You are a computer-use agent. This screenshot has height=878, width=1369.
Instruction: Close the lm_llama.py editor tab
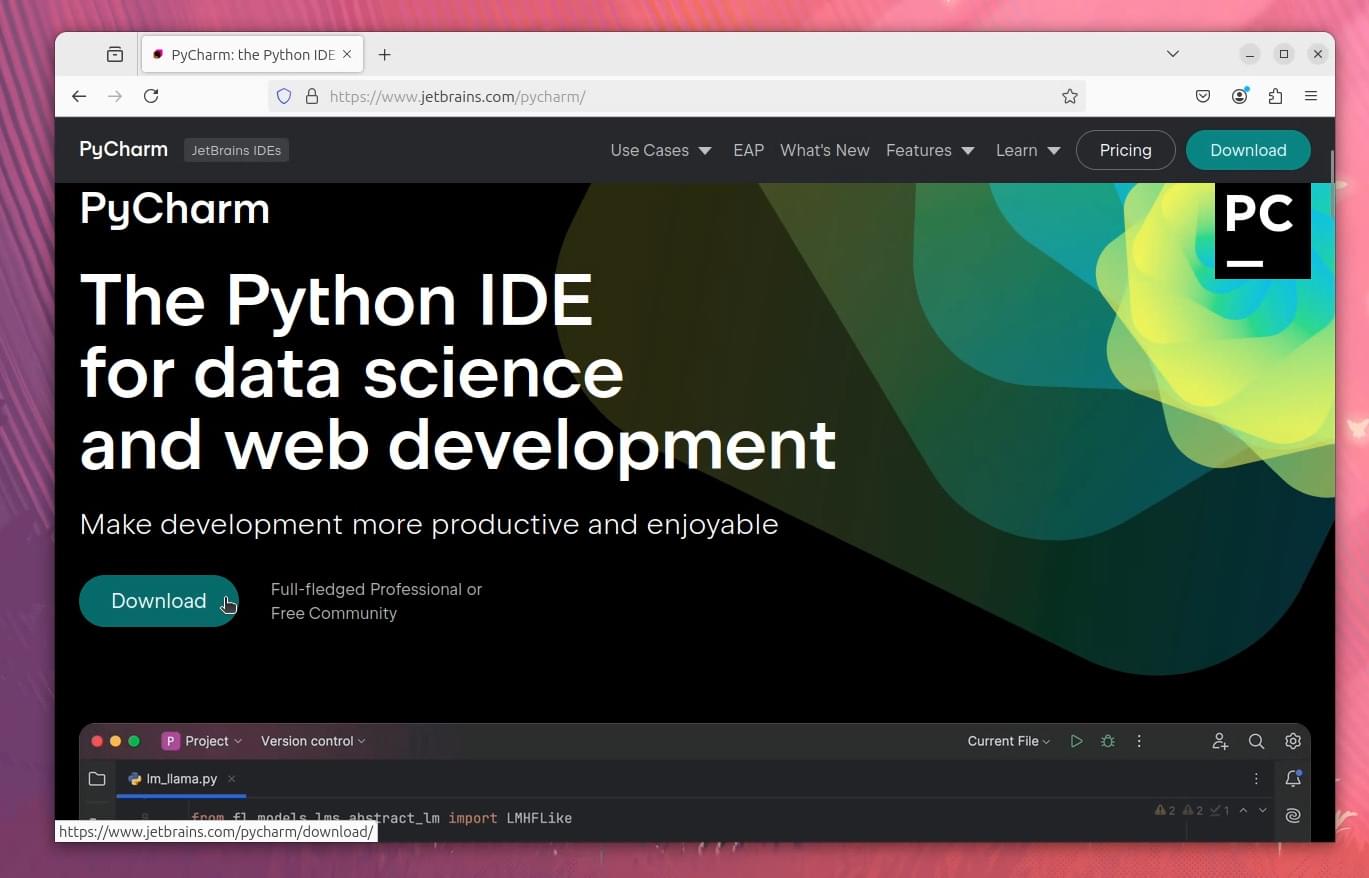click(231, 779)
